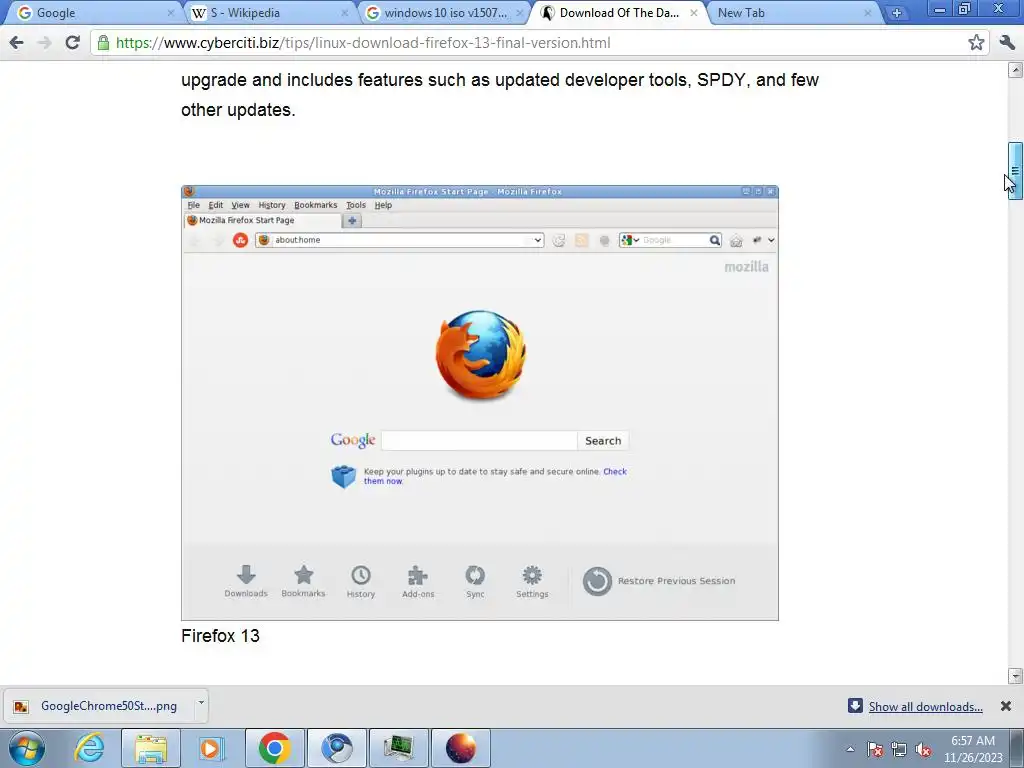Switch to the windows 10 iso tab

pyautogui.click(x=444, y=12)
